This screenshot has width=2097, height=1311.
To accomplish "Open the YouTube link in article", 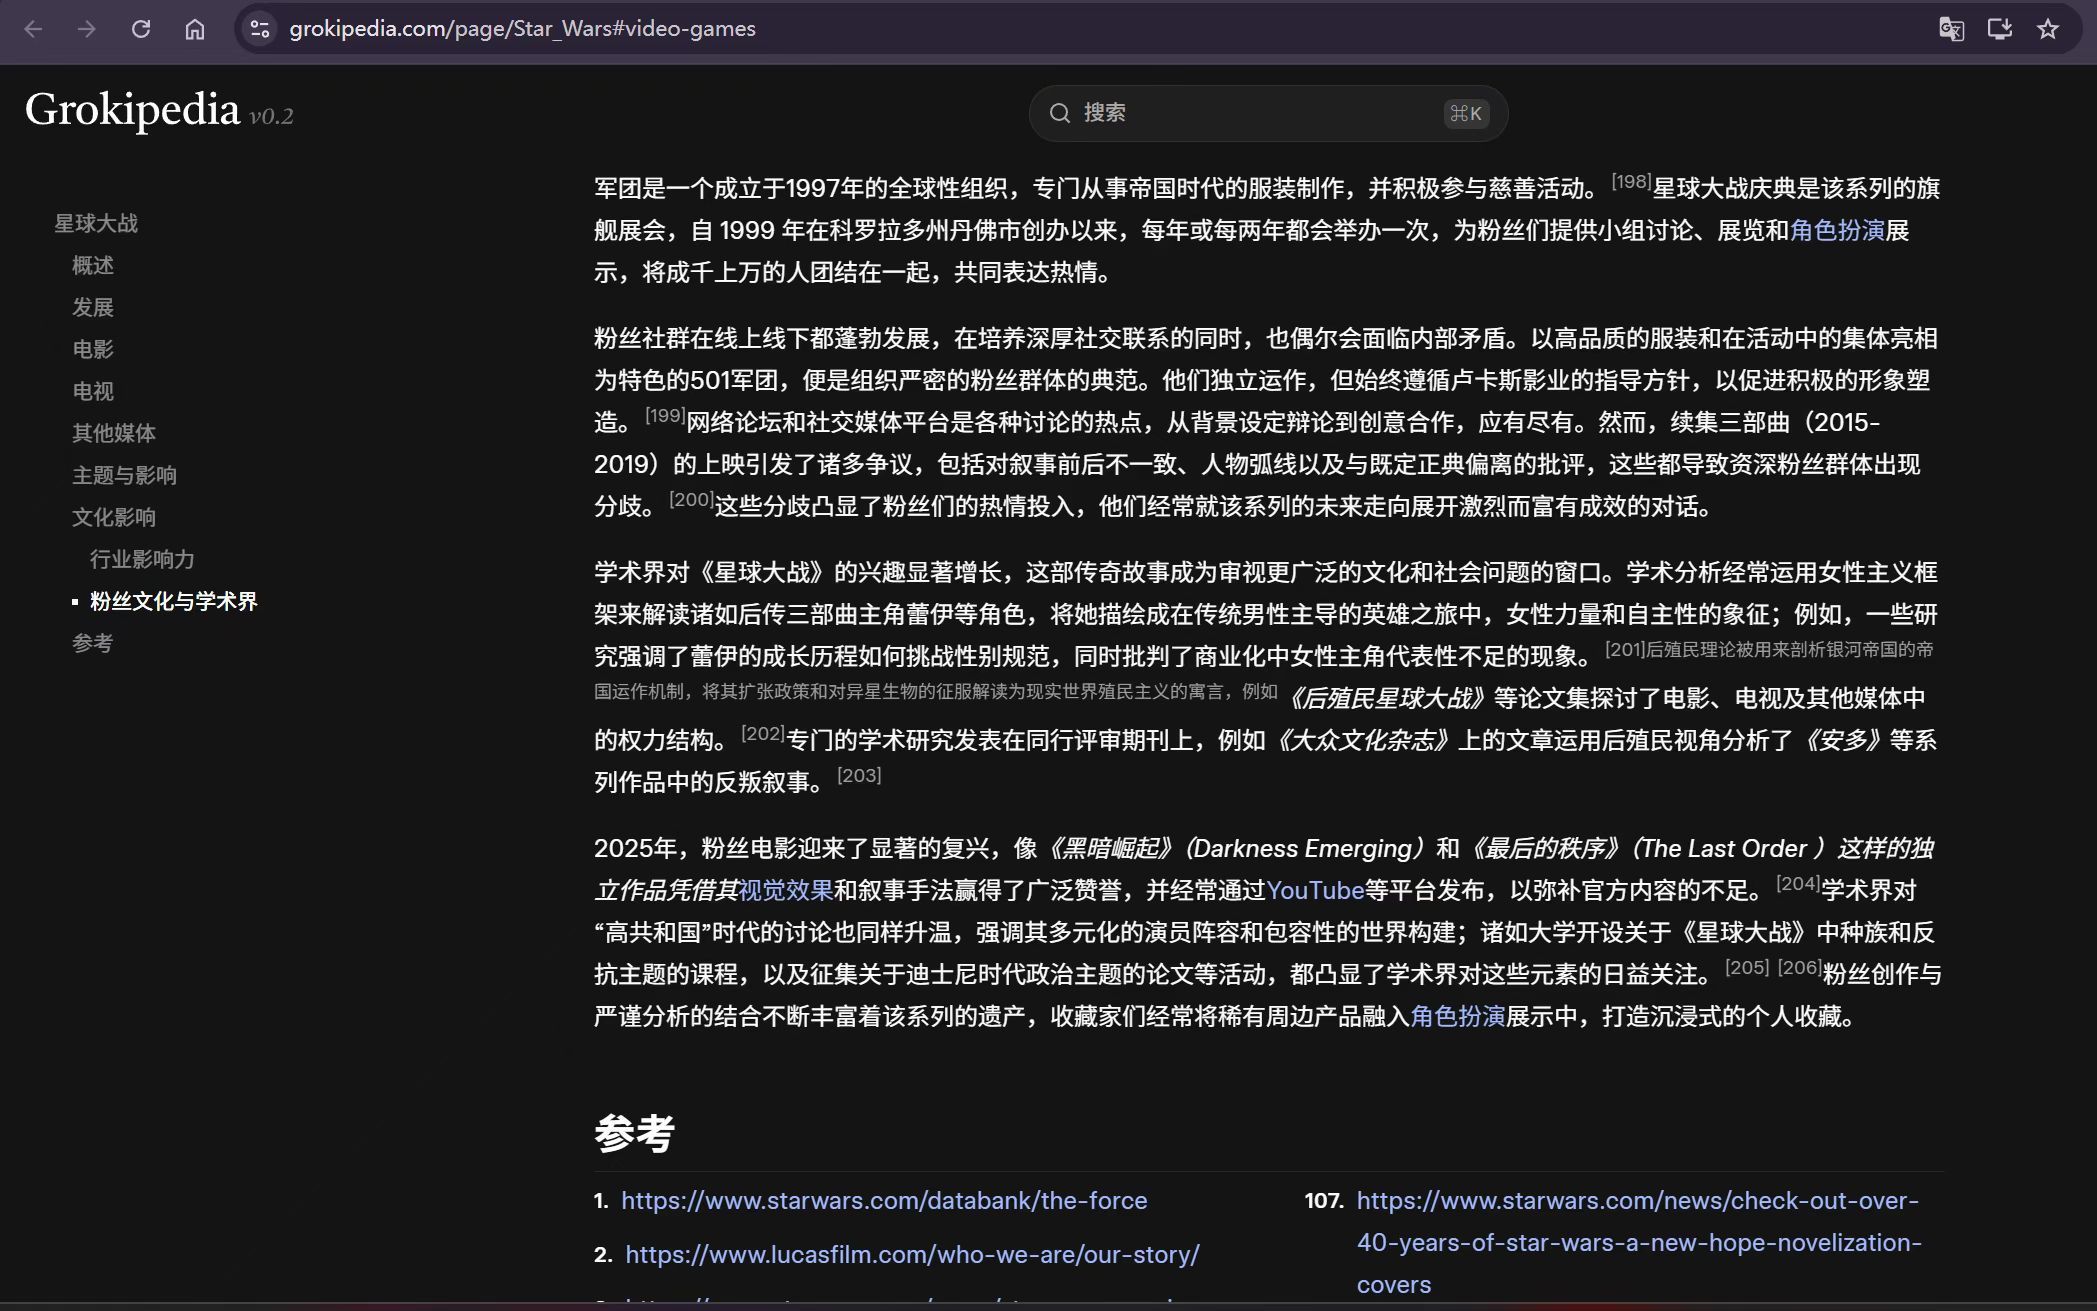I will (x=1315, y=890).
